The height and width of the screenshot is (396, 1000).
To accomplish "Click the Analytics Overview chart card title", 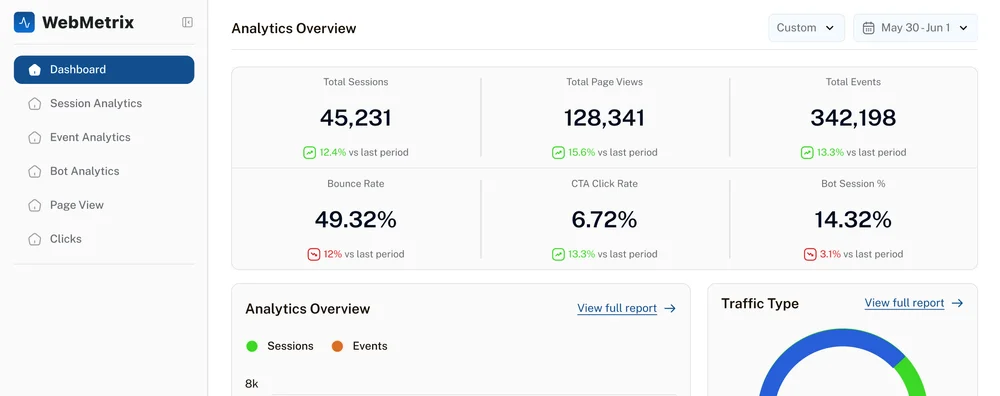I will [307, 309].
